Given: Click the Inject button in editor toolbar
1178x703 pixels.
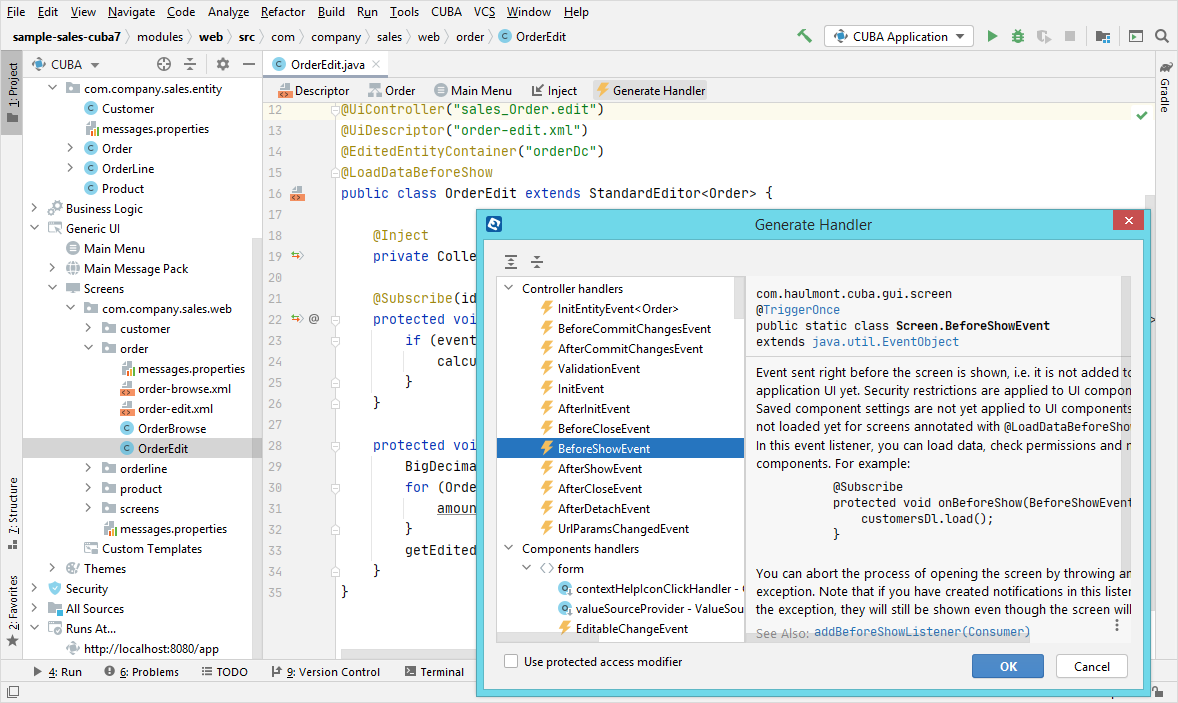Looking at the screenshot, I should (x=553, y=90).
